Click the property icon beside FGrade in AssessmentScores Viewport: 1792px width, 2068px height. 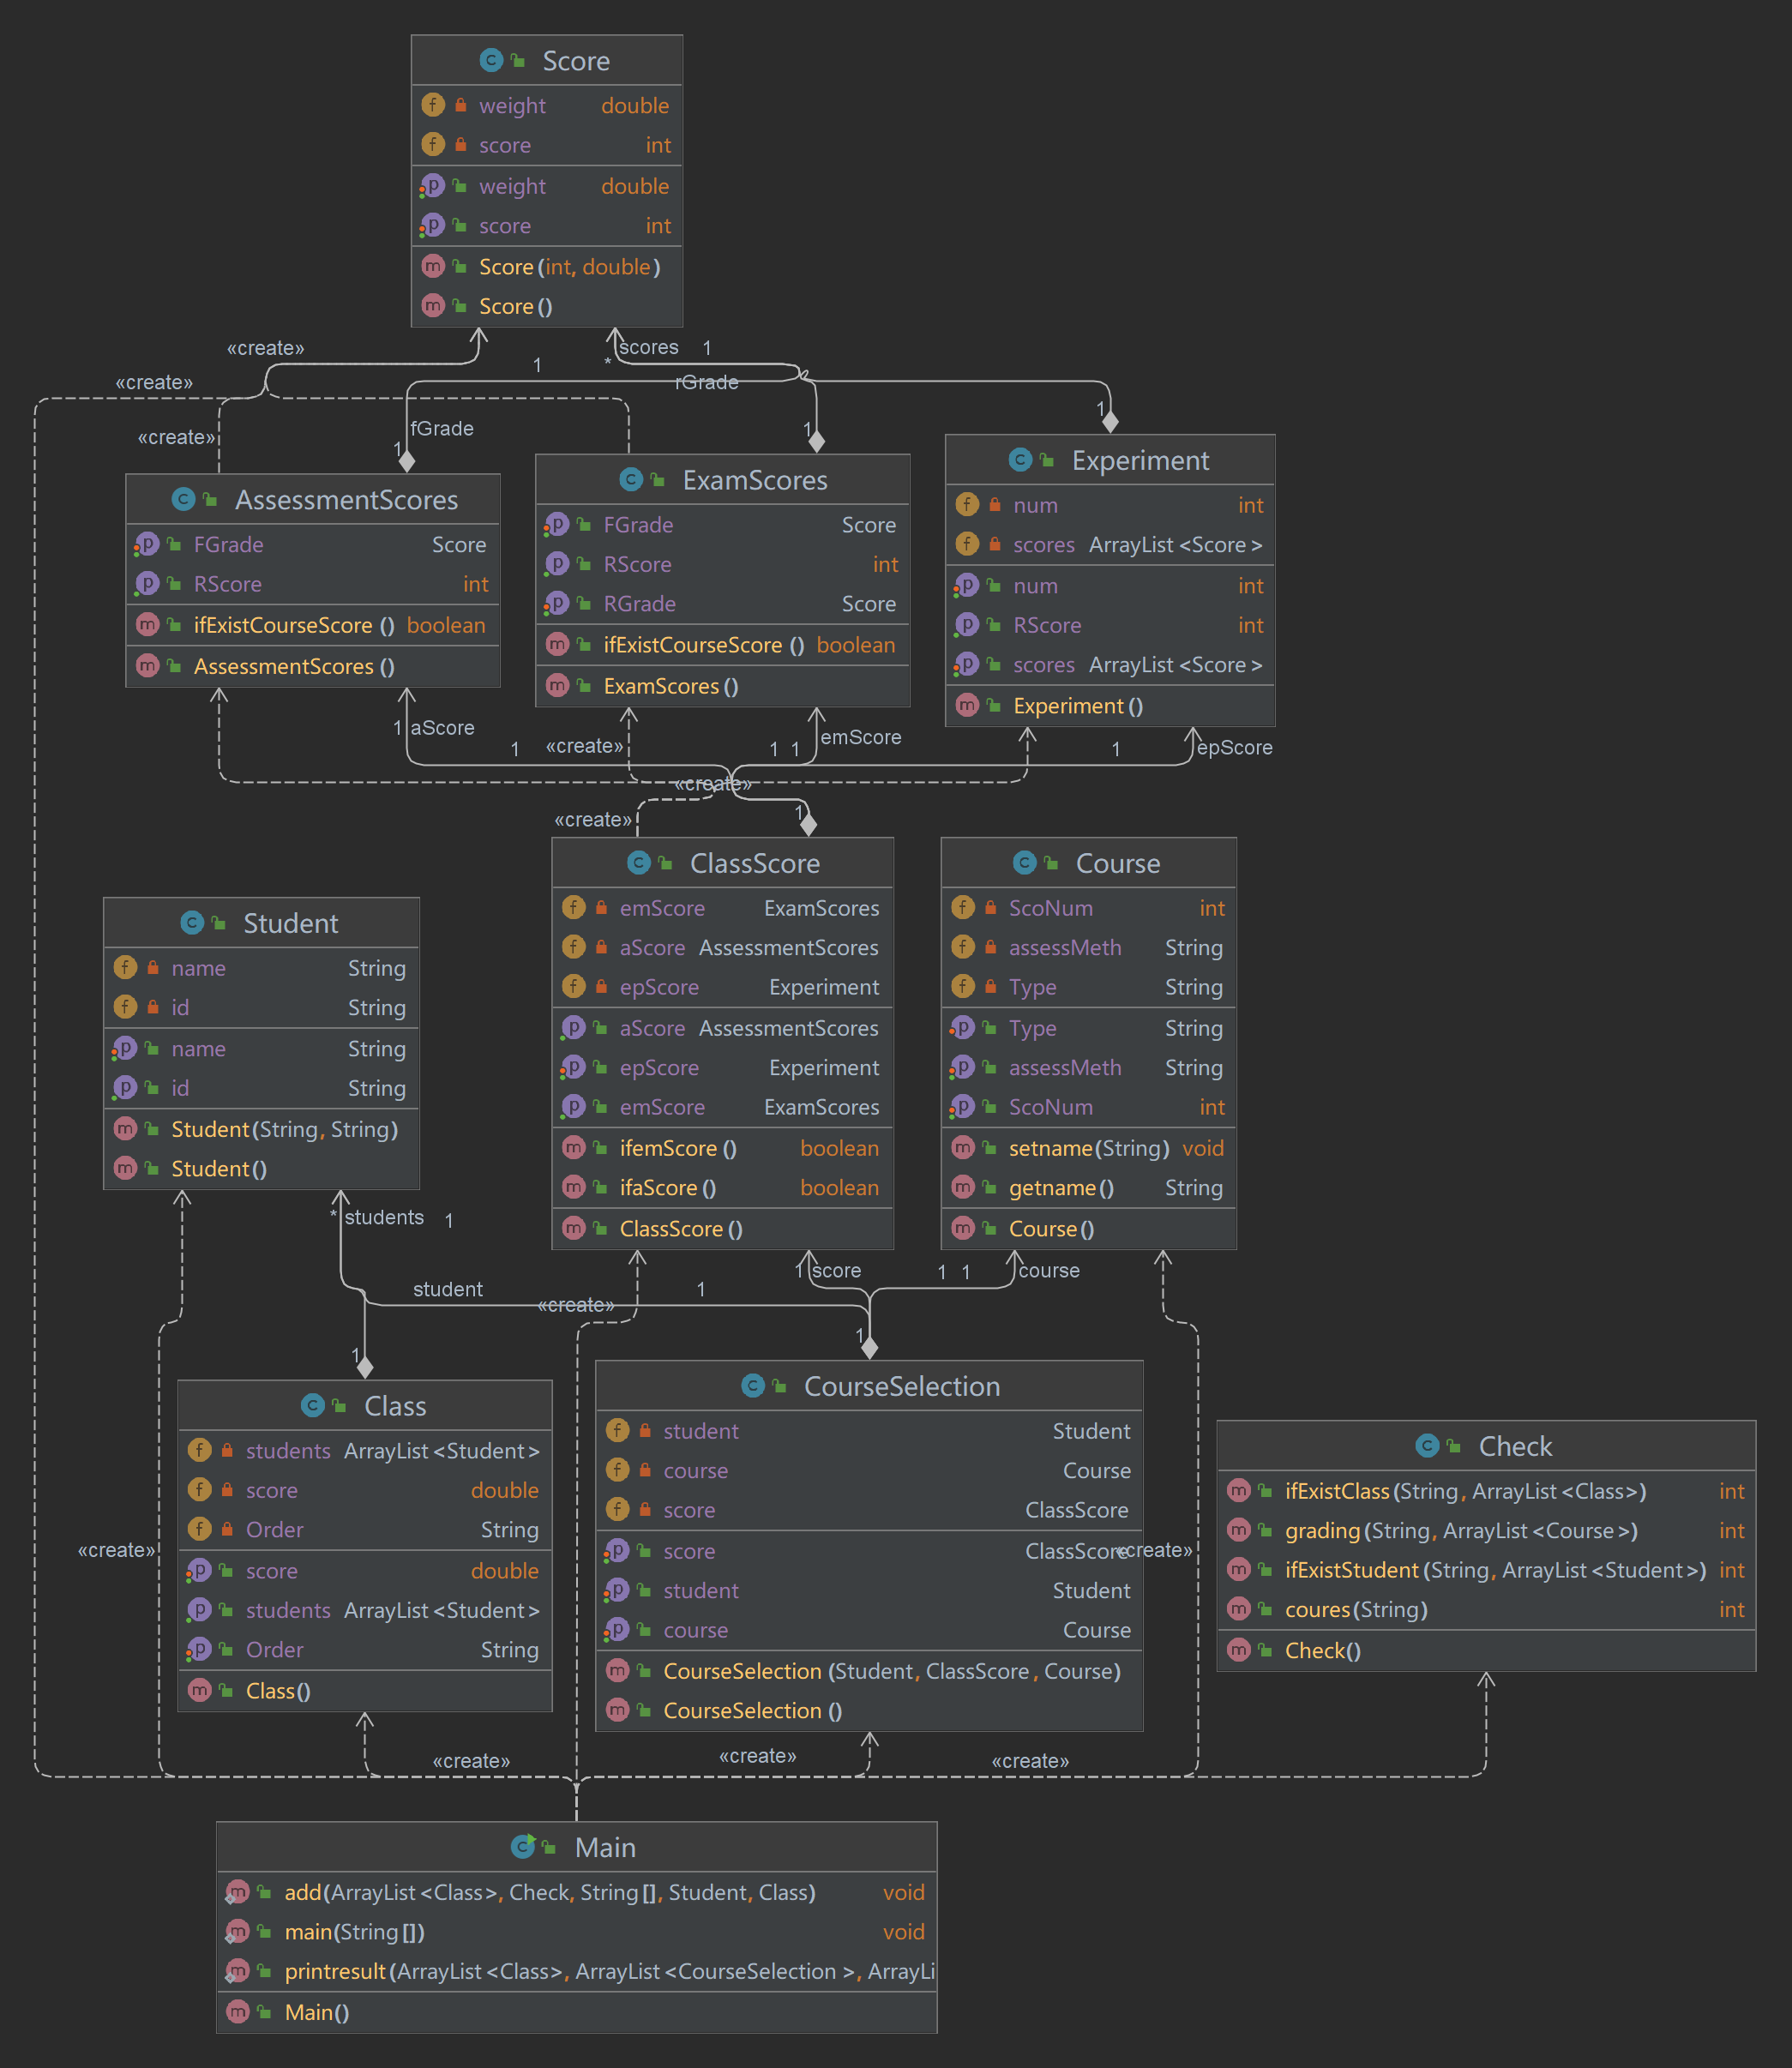pos(147,544)
